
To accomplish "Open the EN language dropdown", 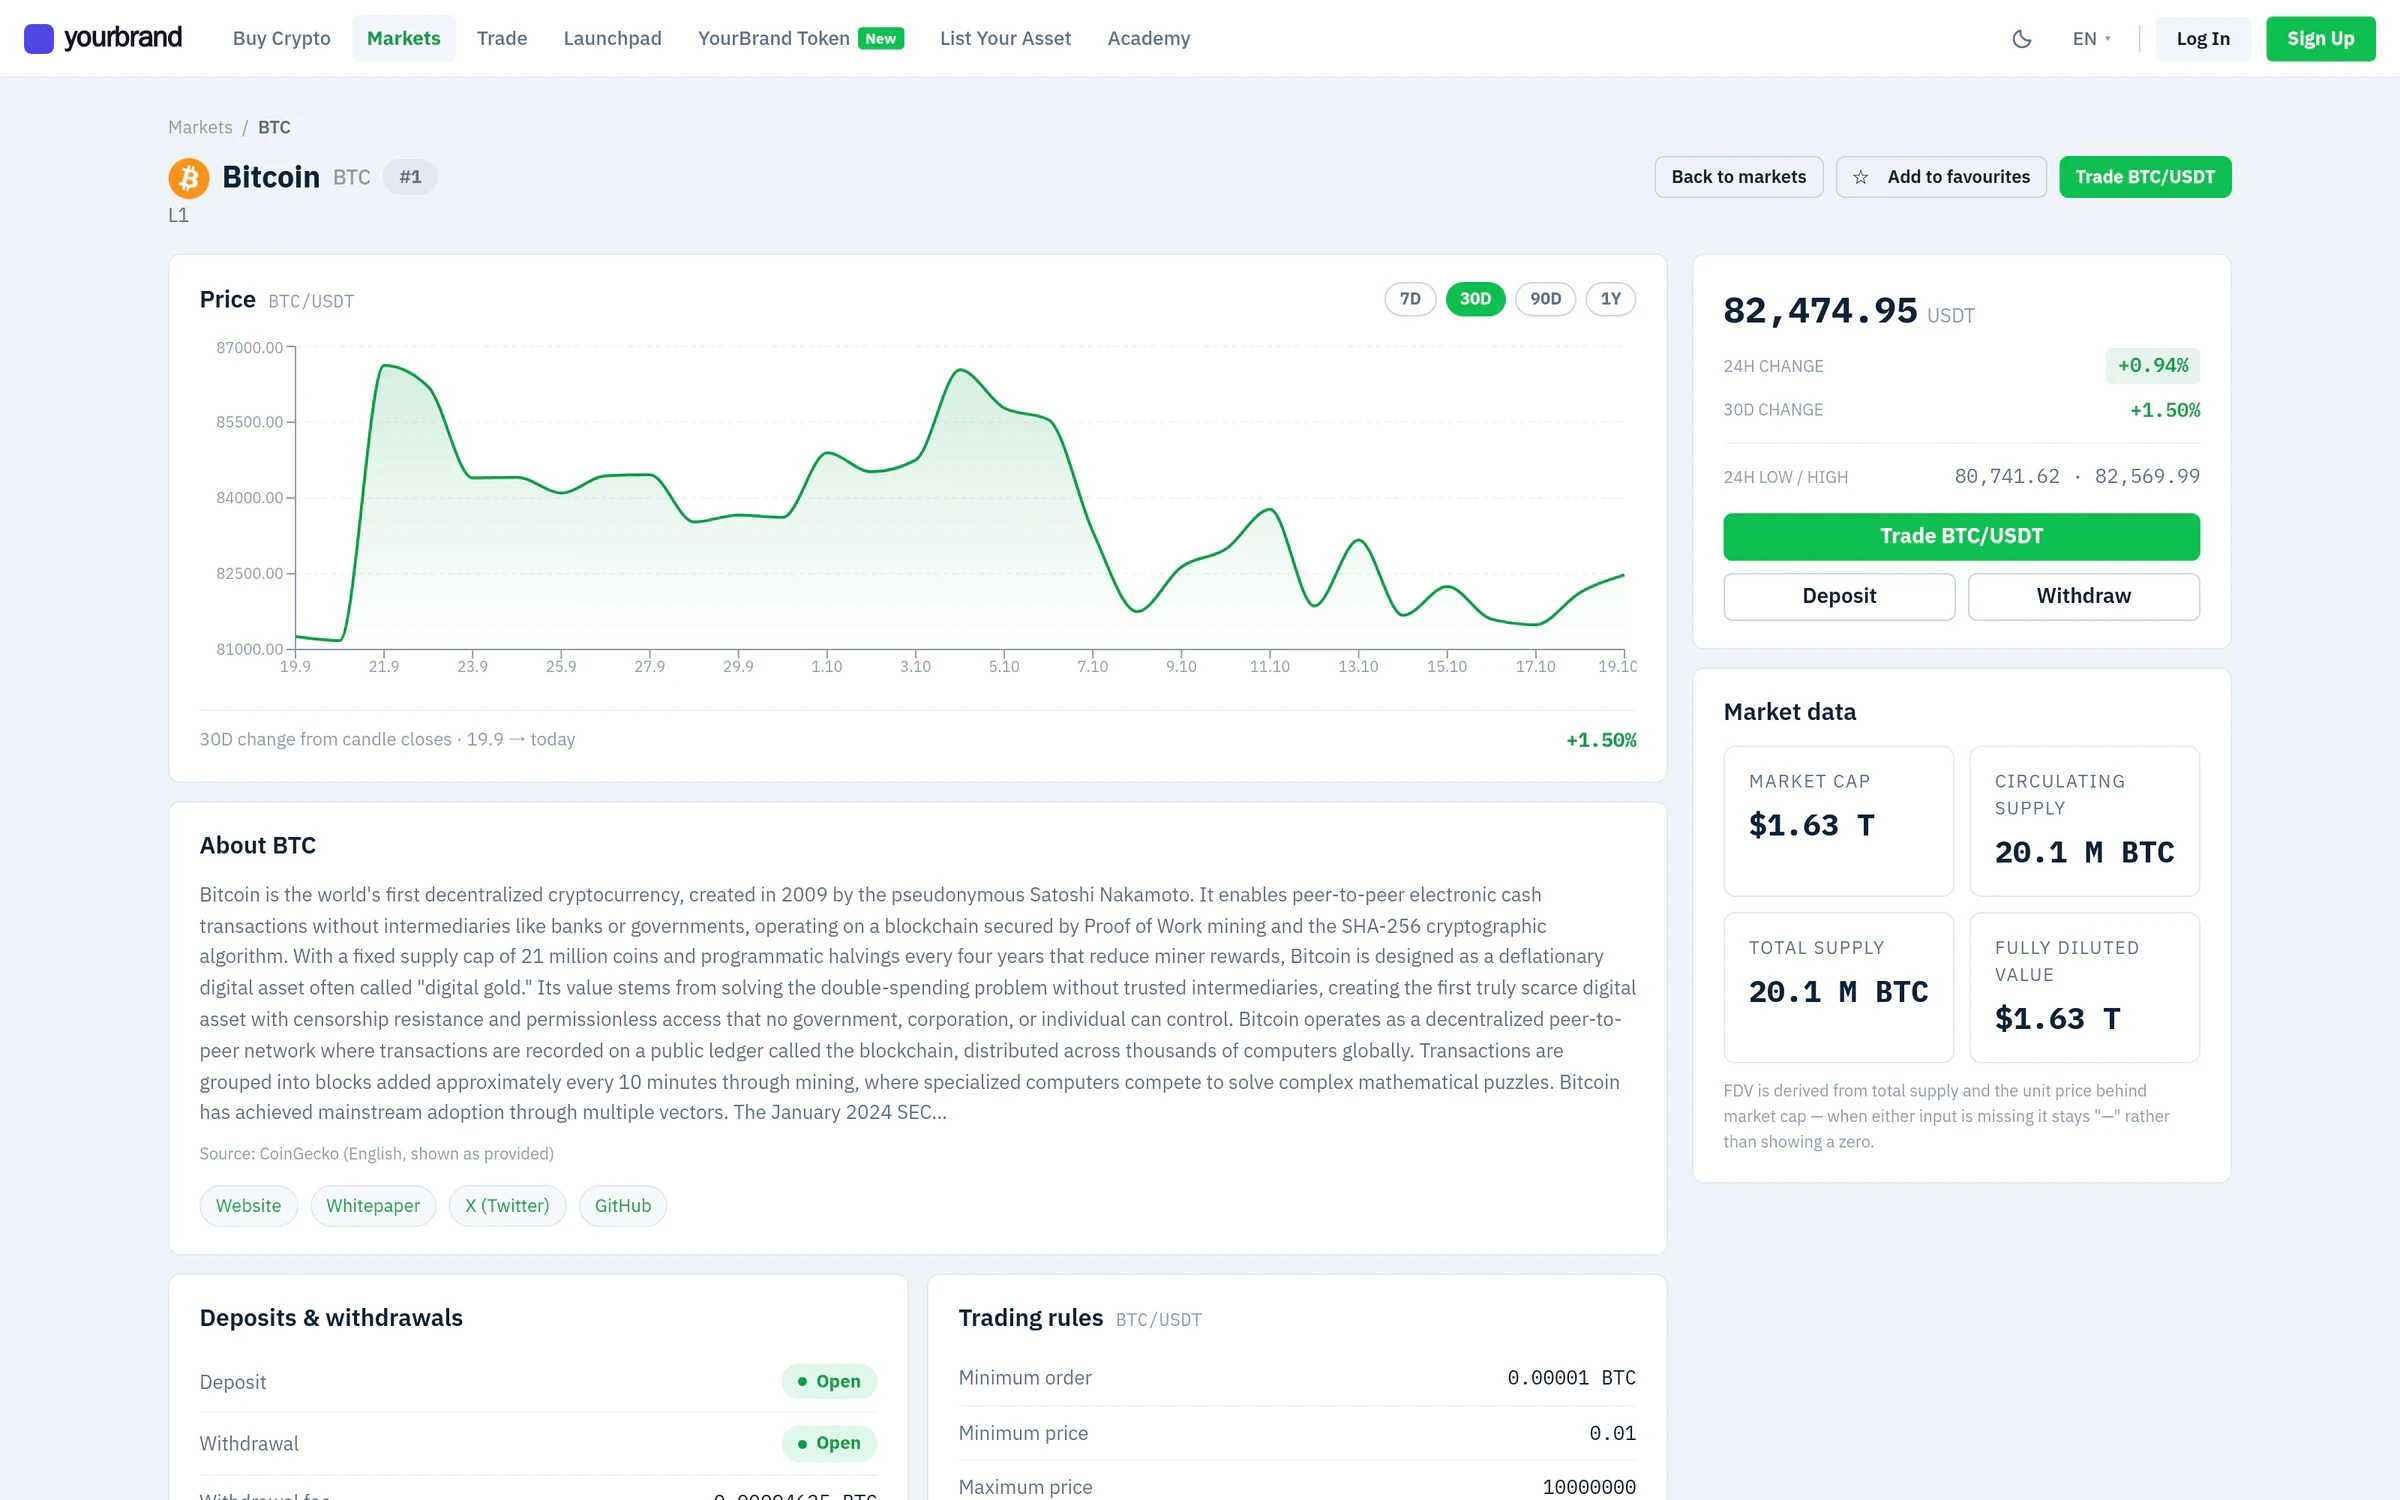I will click(2091, 38).
